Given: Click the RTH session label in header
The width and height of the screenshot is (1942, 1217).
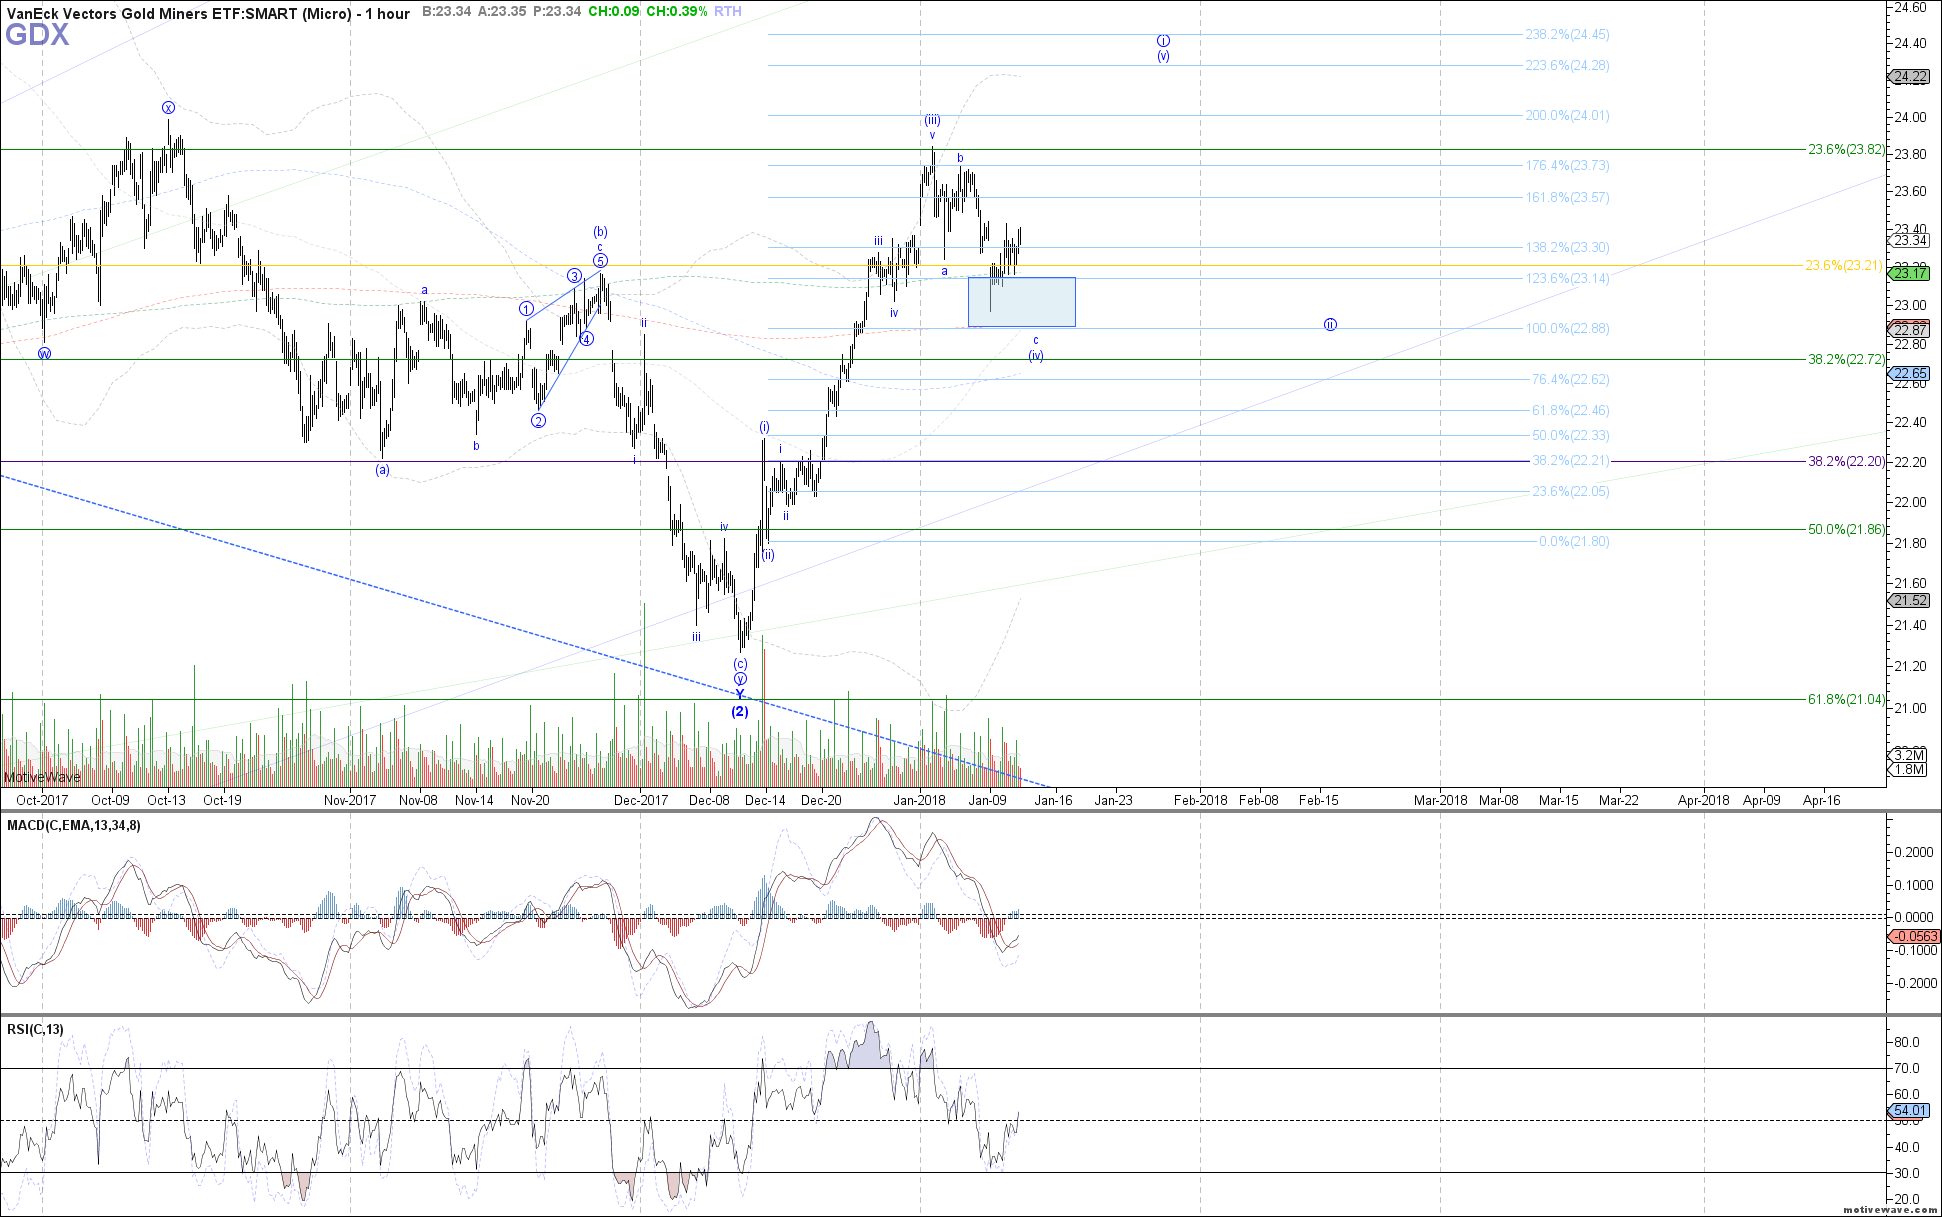Looking at the screenshot, I should (x=728, y=12).
